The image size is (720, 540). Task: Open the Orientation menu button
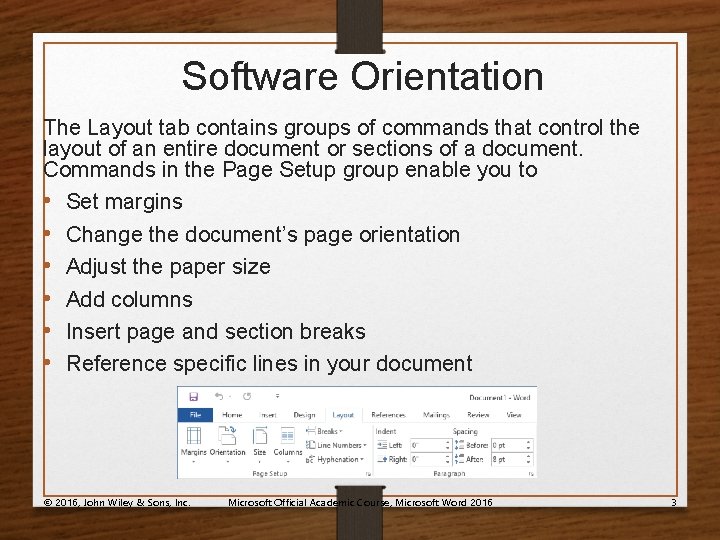[227, 444]
